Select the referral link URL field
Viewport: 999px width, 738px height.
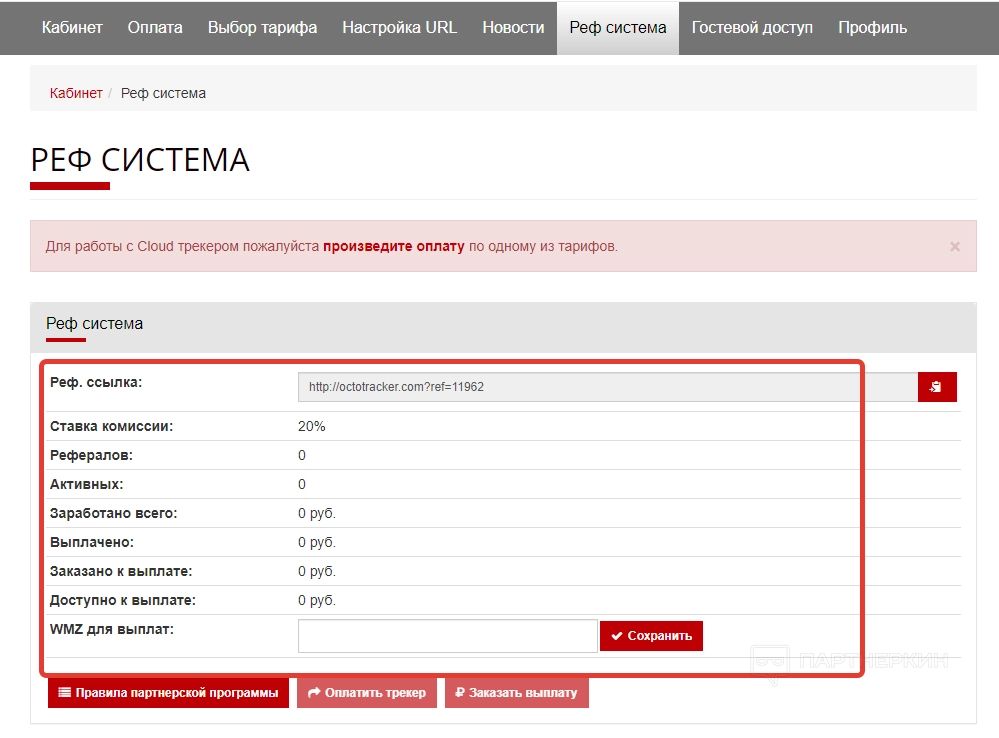click(608, 387)
